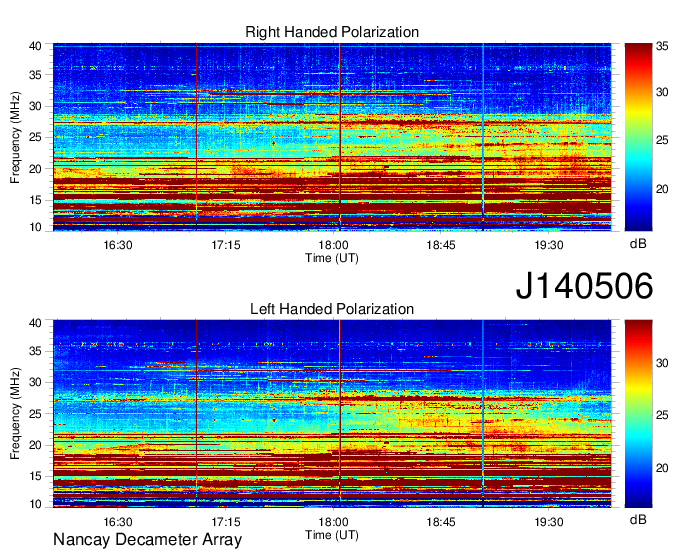Click the 17:15 time tick under the Left Handed plot
The height and width of the screenshot is (552, 680).
click(226, 522)
